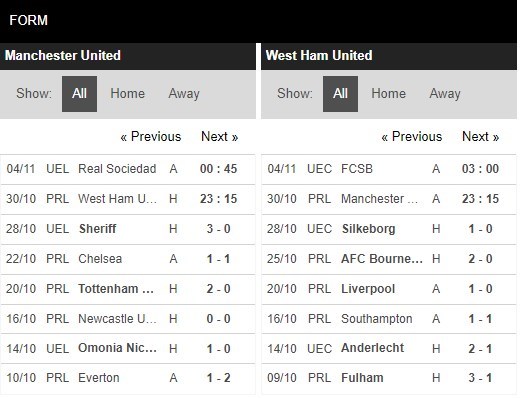
Task: Go to Previous Manchester United matches
Action: 151,137
